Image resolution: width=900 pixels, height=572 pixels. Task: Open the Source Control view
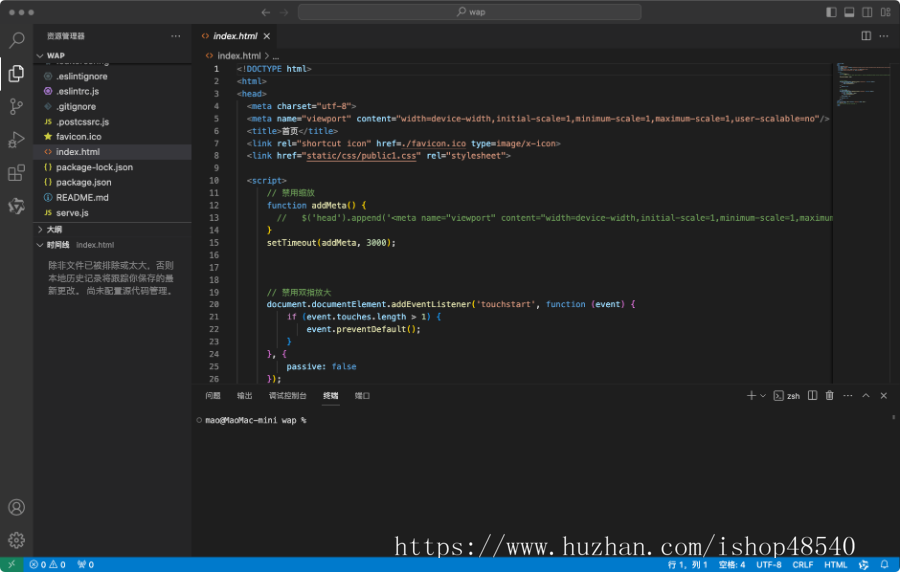(x=16, y=106)
